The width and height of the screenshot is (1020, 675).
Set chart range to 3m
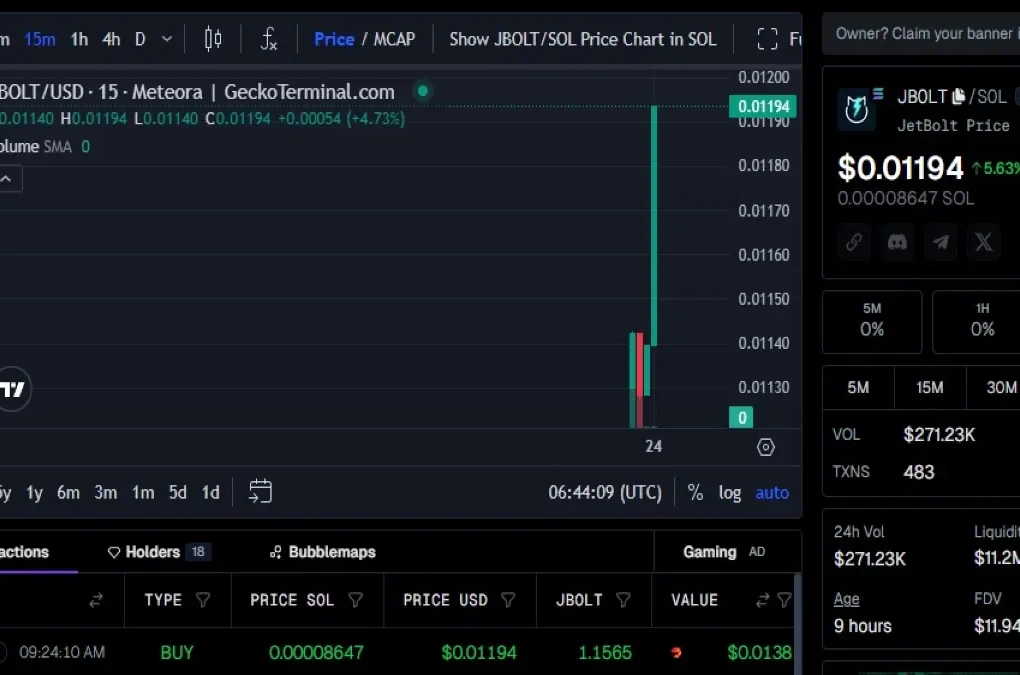[105, 492]
